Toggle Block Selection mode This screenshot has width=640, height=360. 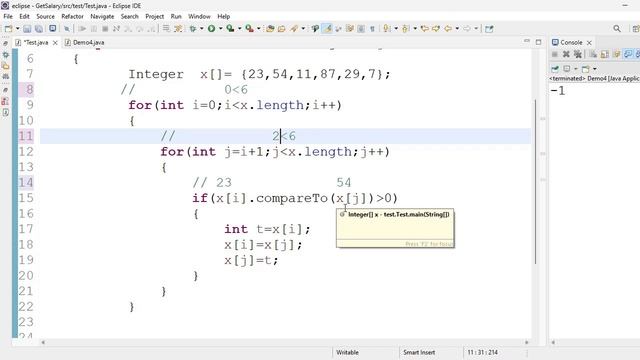tap(361, 29)
